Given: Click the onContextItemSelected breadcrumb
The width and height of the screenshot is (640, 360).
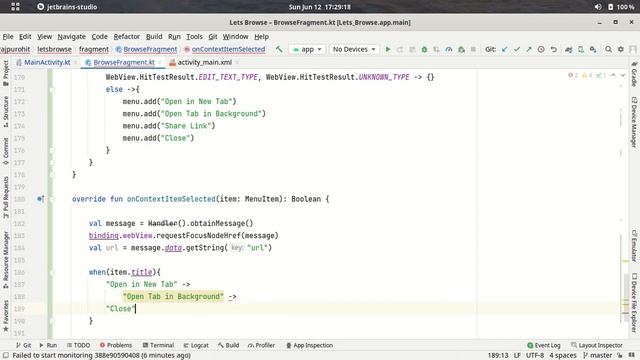Looking at the screenshot, I should coord(224,49).
